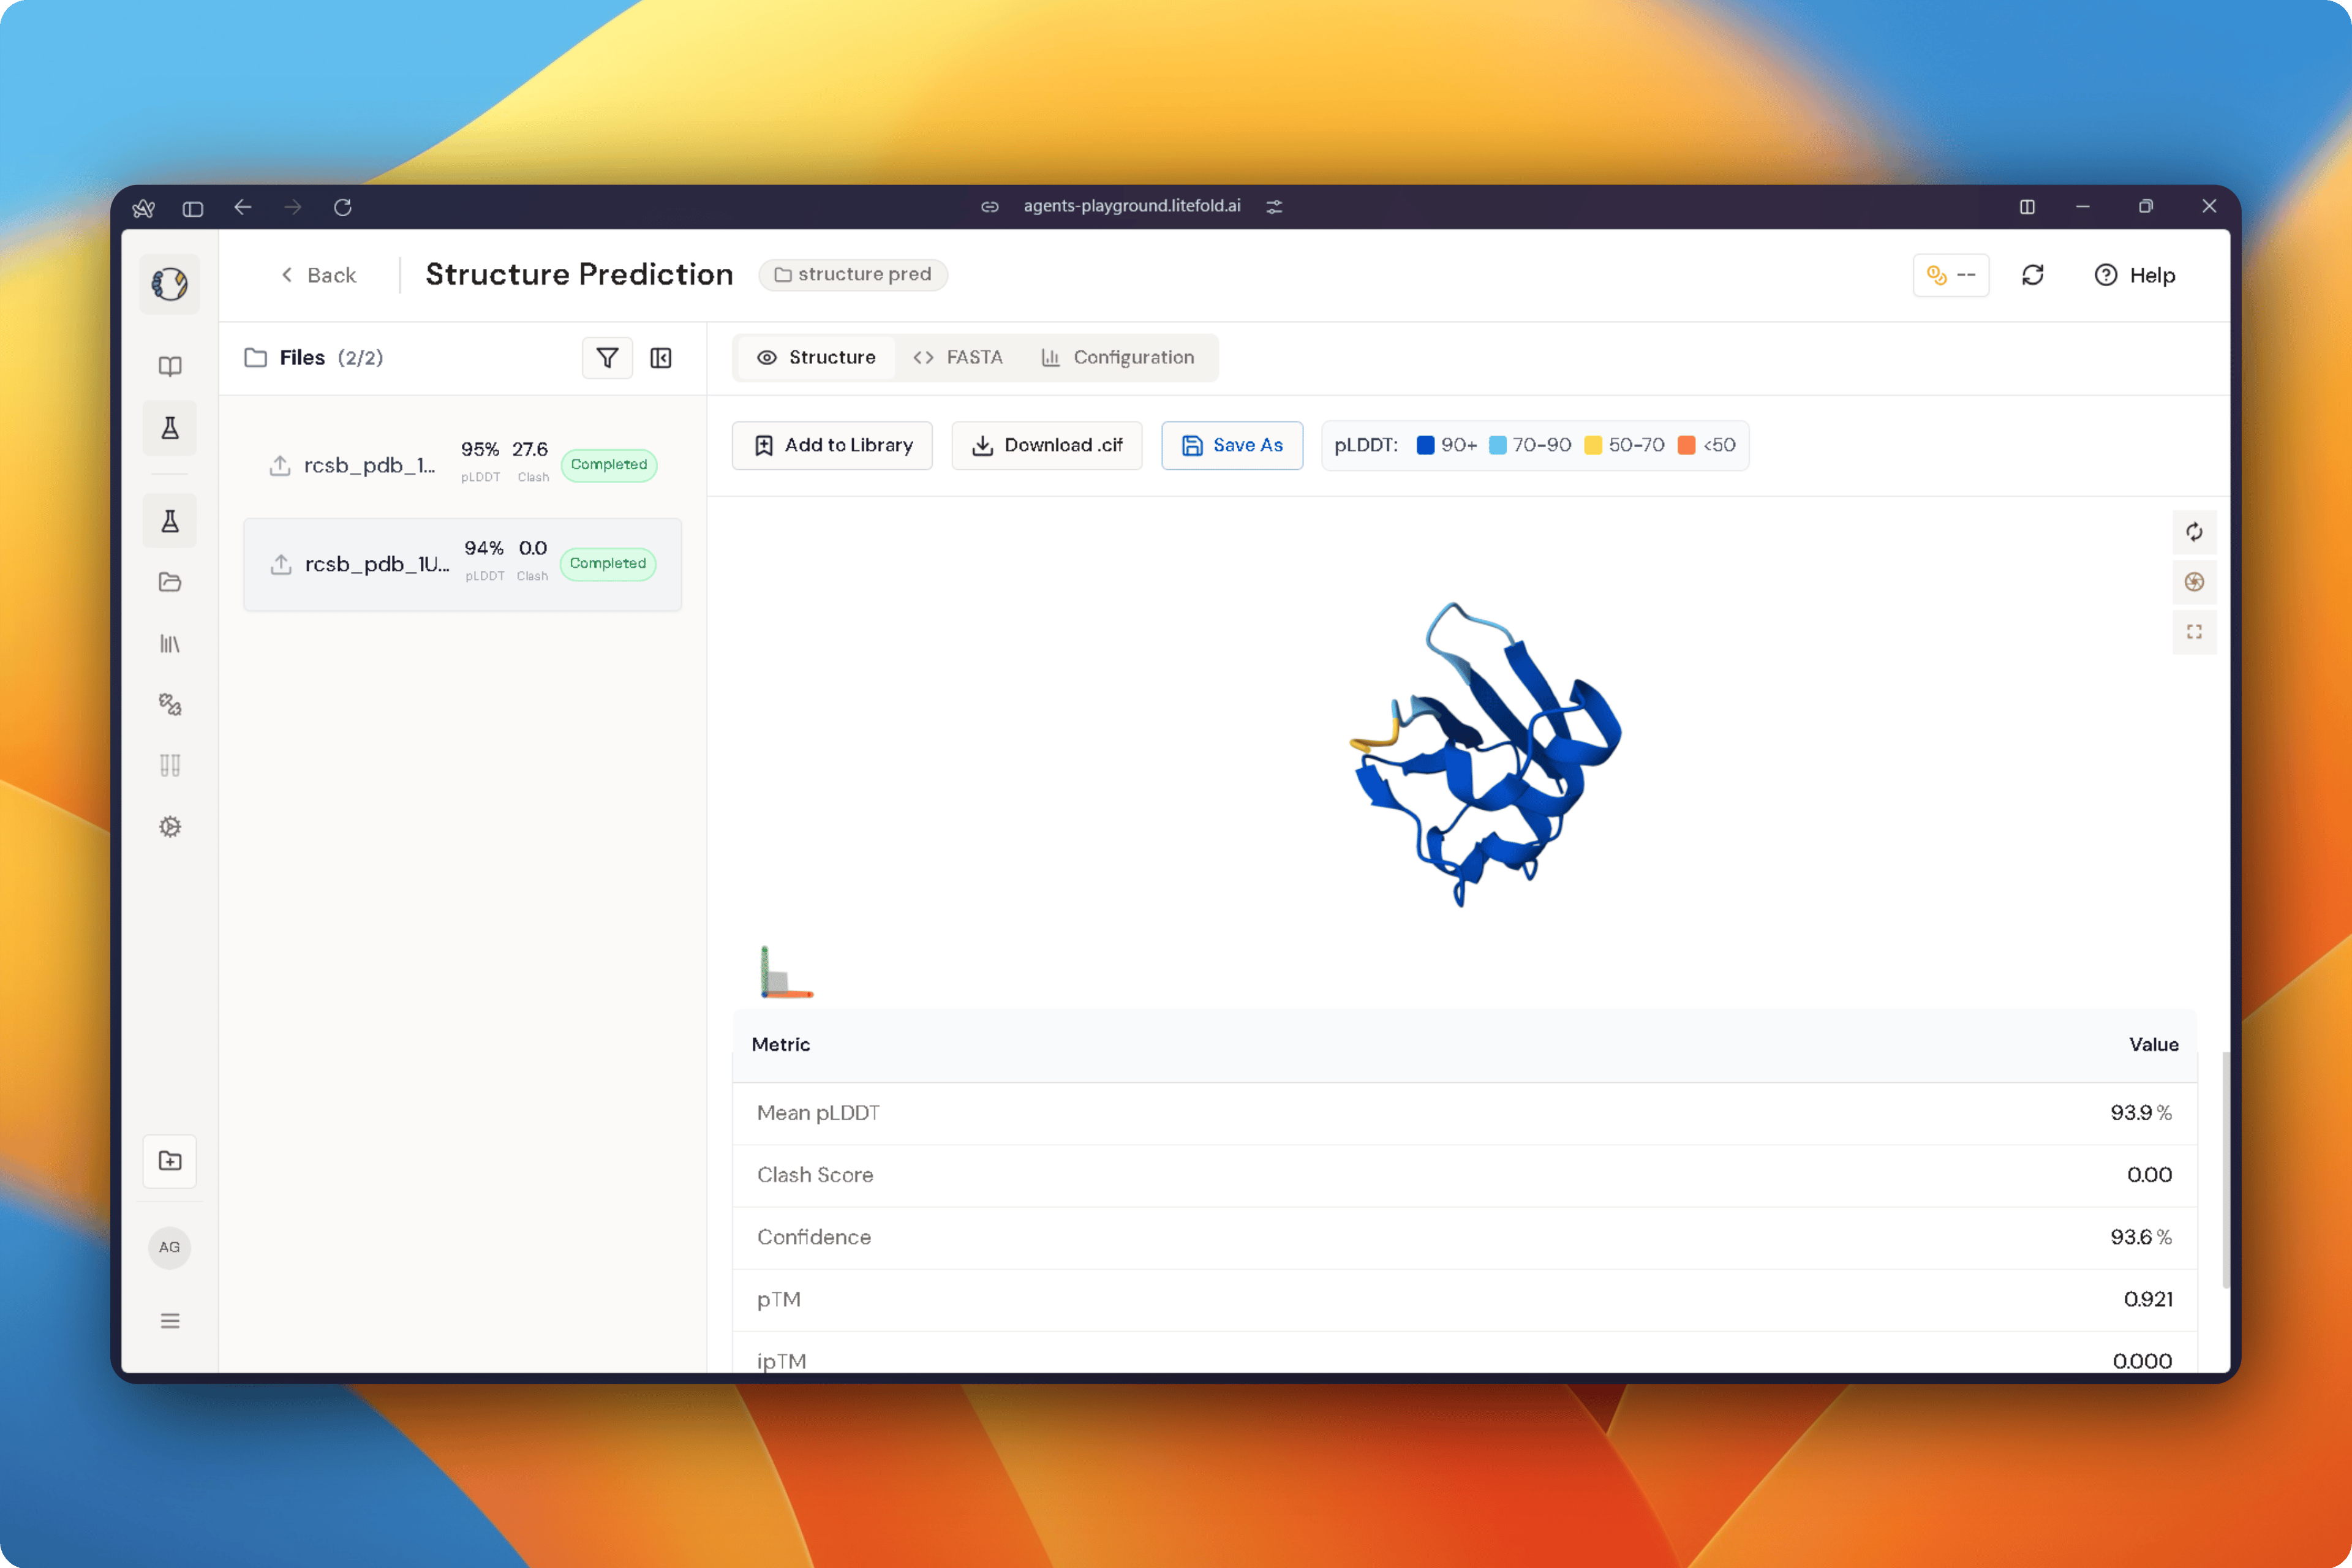Click the structure pred folder tag
Image resolution: width=2352 pixels, height=1568 pixels.
[x=853, y=275]
